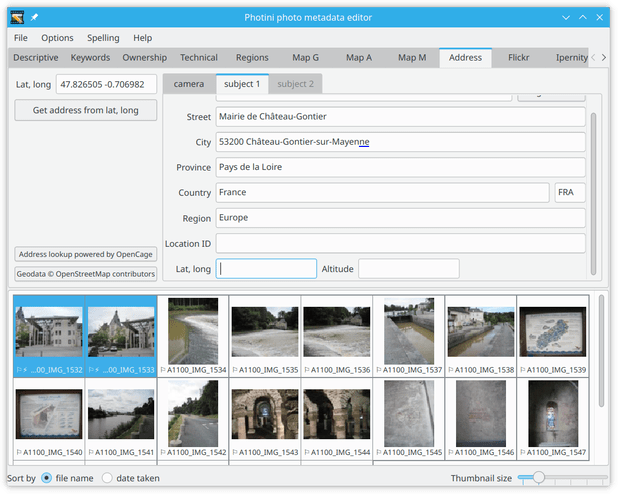
Task: Click the Altitude field
Action: tap(409, 268)
